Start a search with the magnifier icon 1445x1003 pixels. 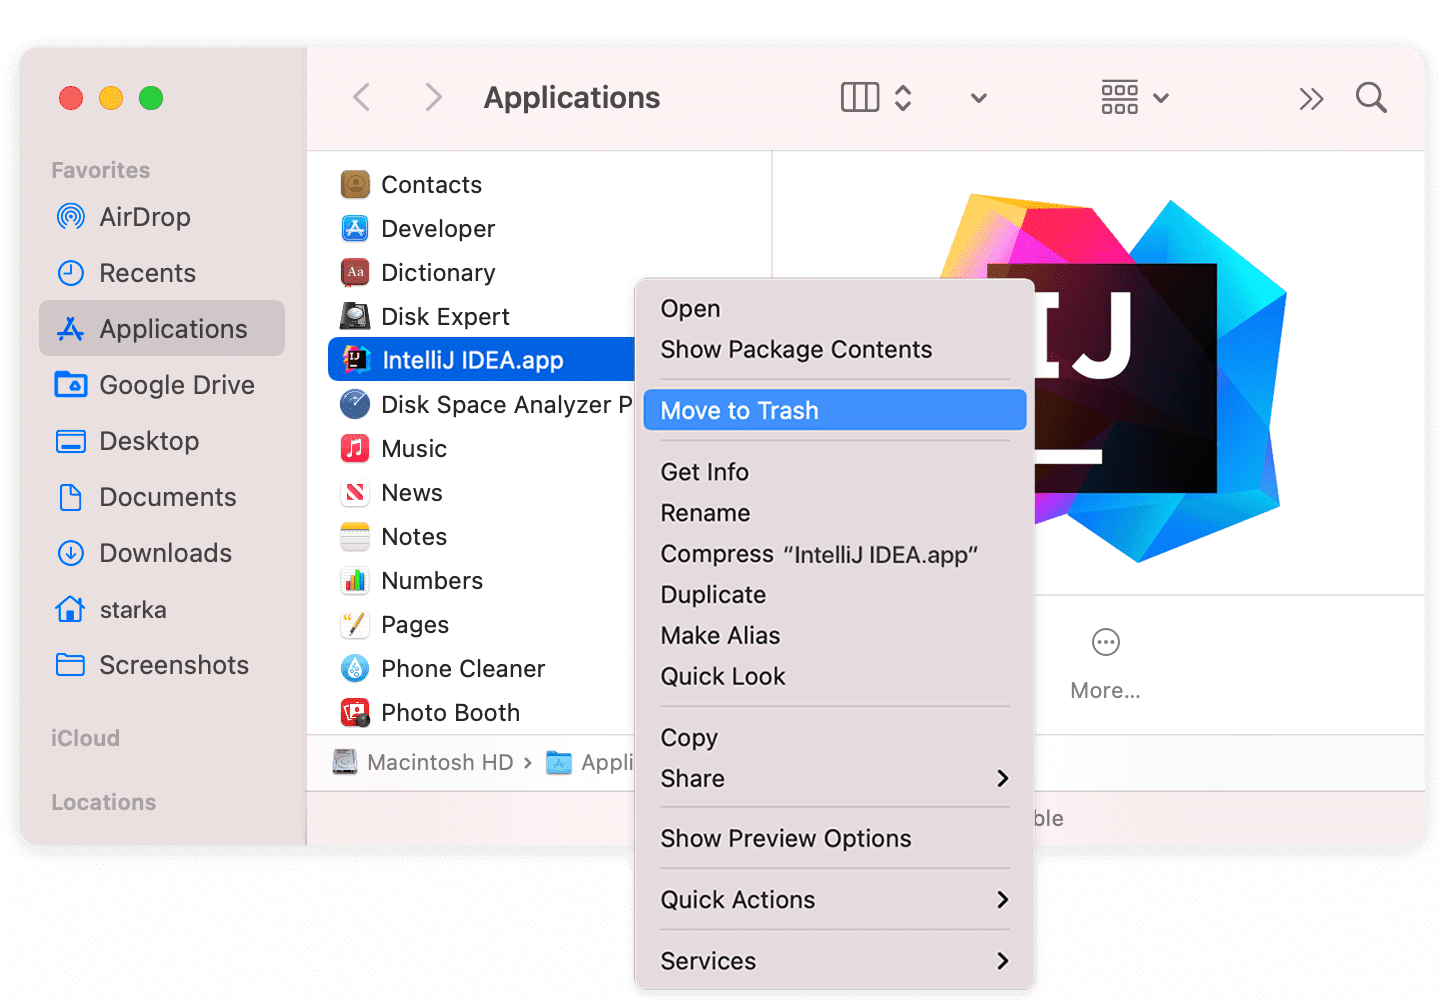coord(1370,97)
